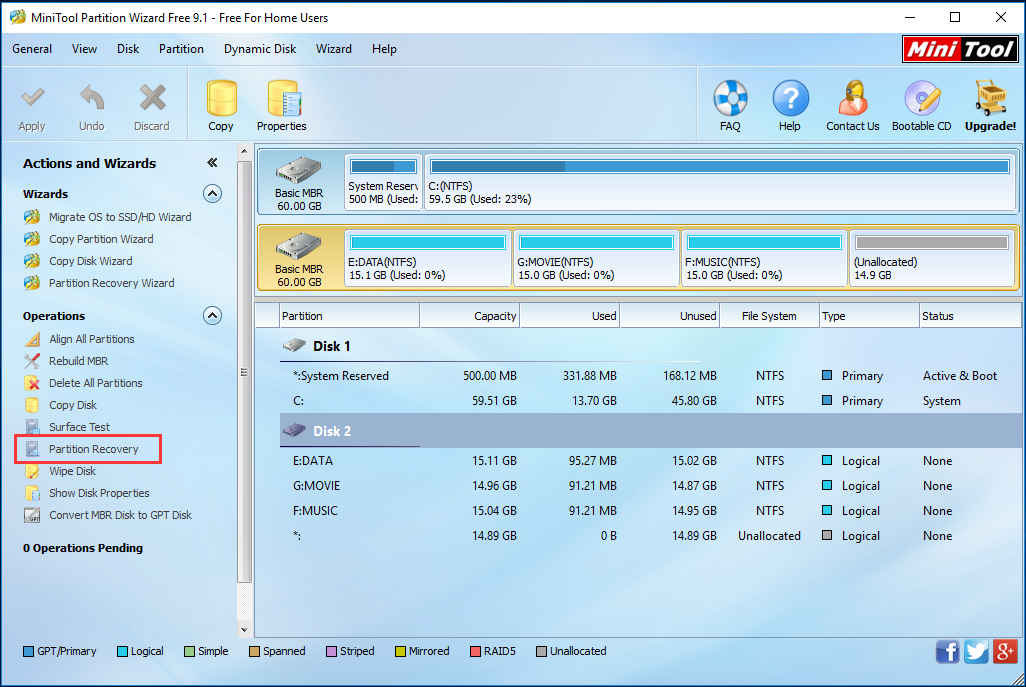
Task: Open the Wizard menu
Action: coord(334,49)
